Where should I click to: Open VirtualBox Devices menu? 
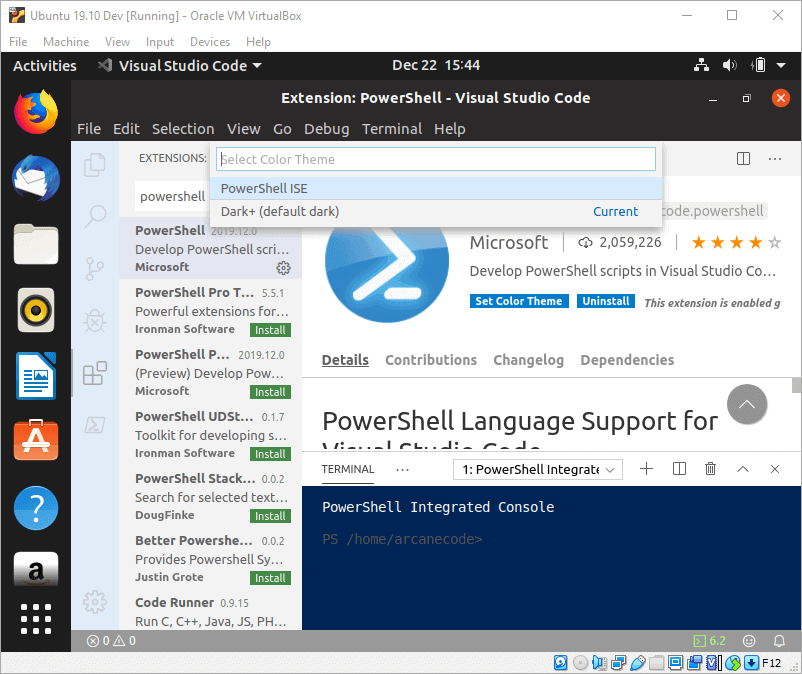pyautogui.click(x=210, y=41)
